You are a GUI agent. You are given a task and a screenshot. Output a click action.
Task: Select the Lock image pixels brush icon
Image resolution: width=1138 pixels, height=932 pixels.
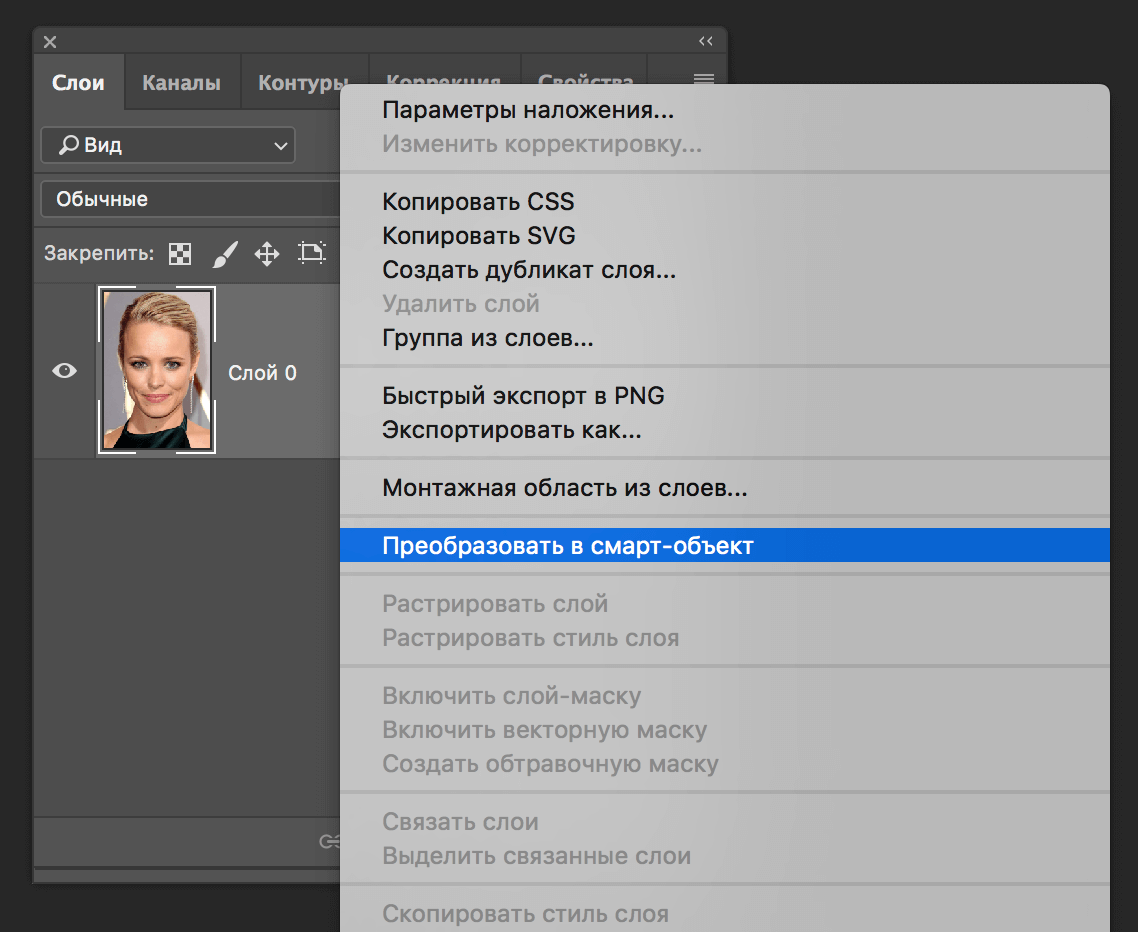224,253
